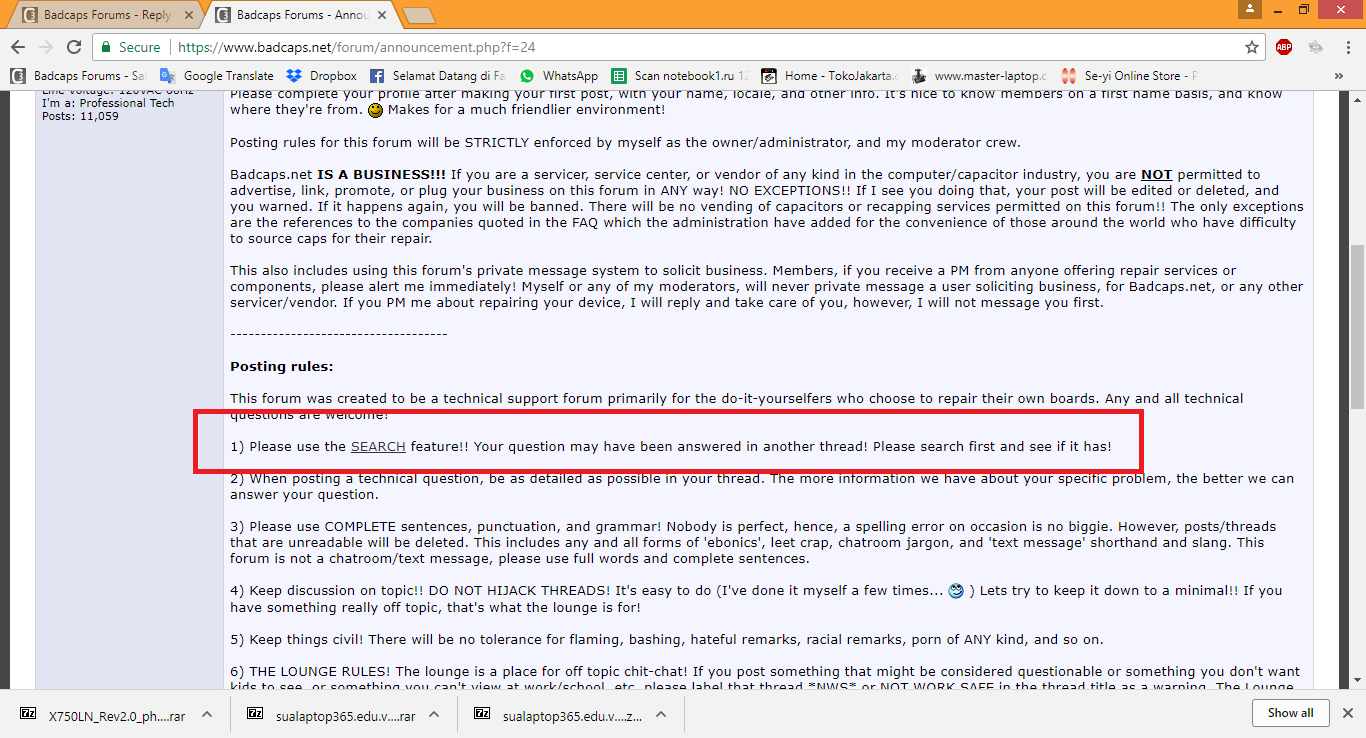Expand options for the X750LN_Rev2.0 download
Viewport: 1366px width, 738px height.
[207, 714]
